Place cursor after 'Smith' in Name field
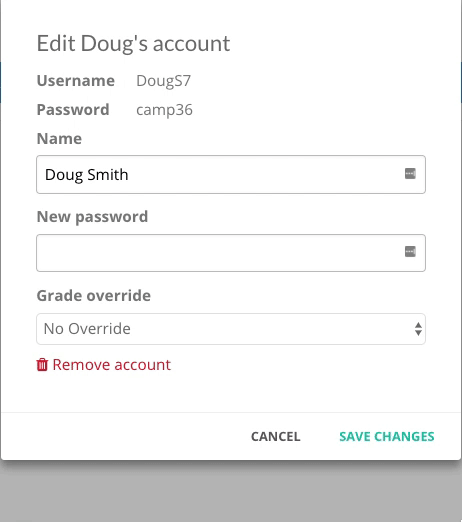This screenshot has height=522, width=462. click(129, 175)
